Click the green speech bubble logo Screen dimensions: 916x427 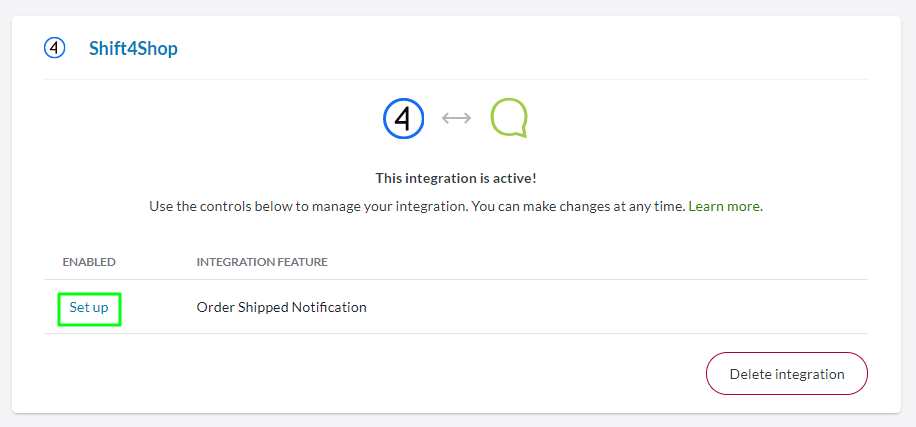click(x=508, y=118)
